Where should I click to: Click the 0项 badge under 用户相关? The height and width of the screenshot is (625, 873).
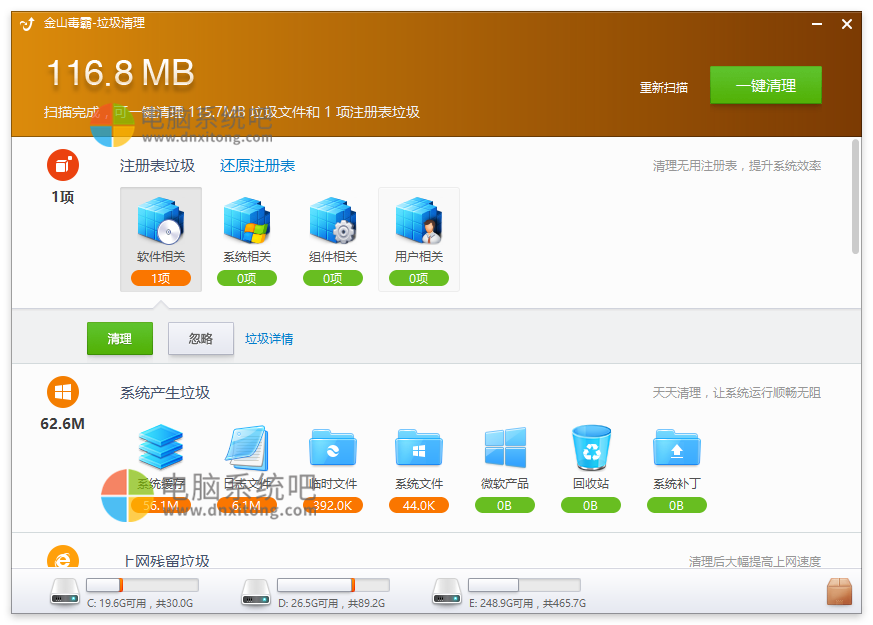419,278
